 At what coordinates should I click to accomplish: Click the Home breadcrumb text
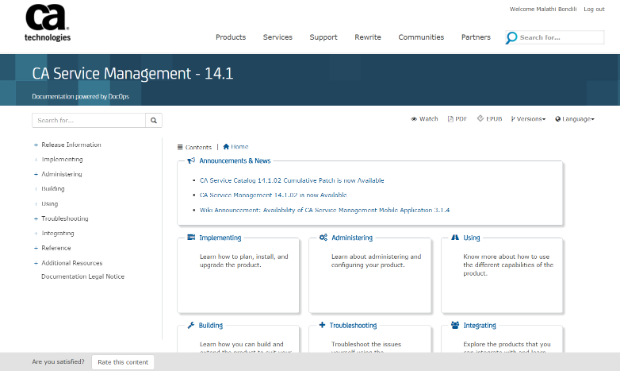239,147
